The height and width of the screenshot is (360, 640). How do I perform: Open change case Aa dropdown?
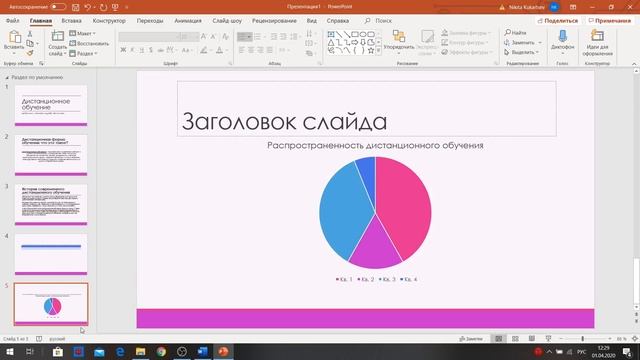point(187,50)
